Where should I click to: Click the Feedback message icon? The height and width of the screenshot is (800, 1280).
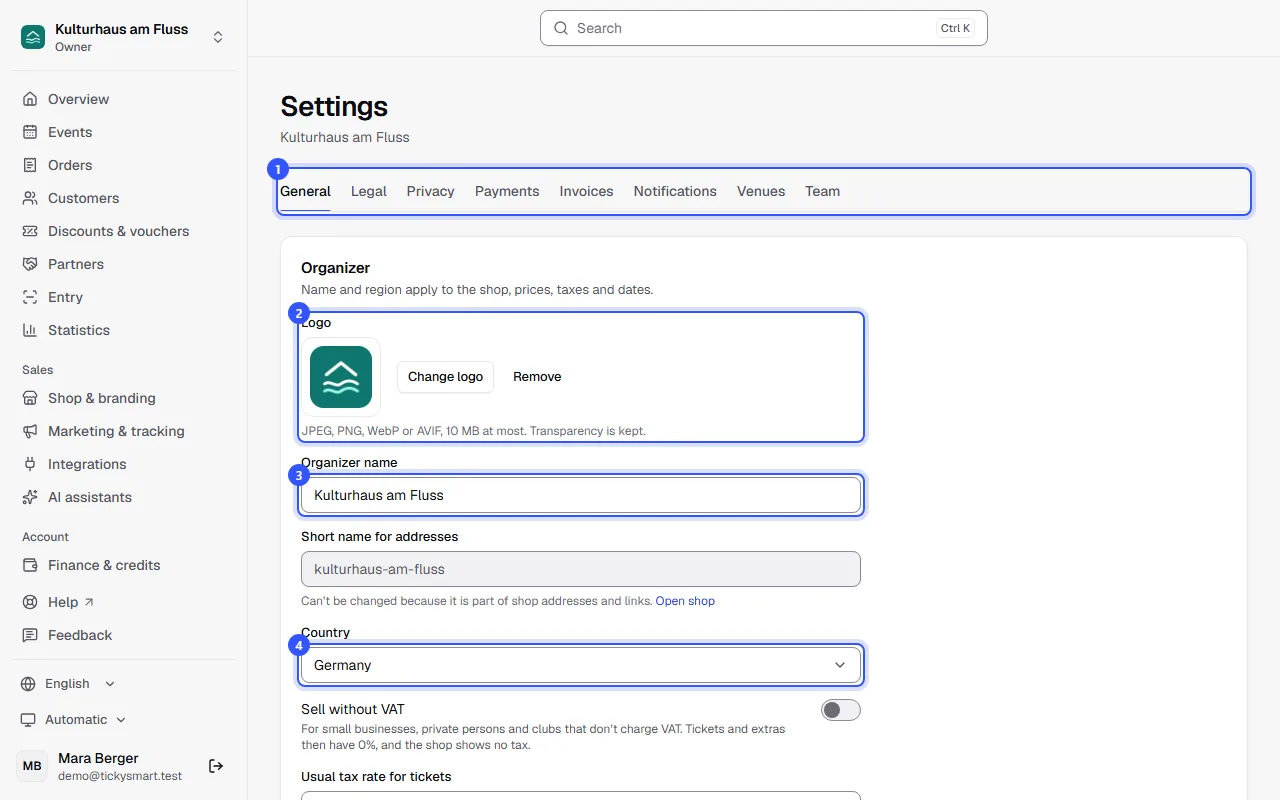click(30, 635)
